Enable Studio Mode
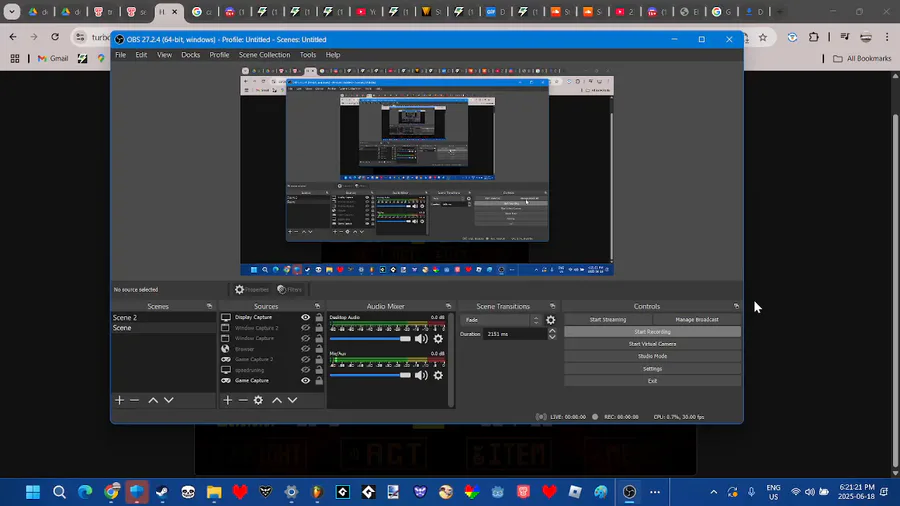Viewport: 900px width, 506px height. [653, 356]
